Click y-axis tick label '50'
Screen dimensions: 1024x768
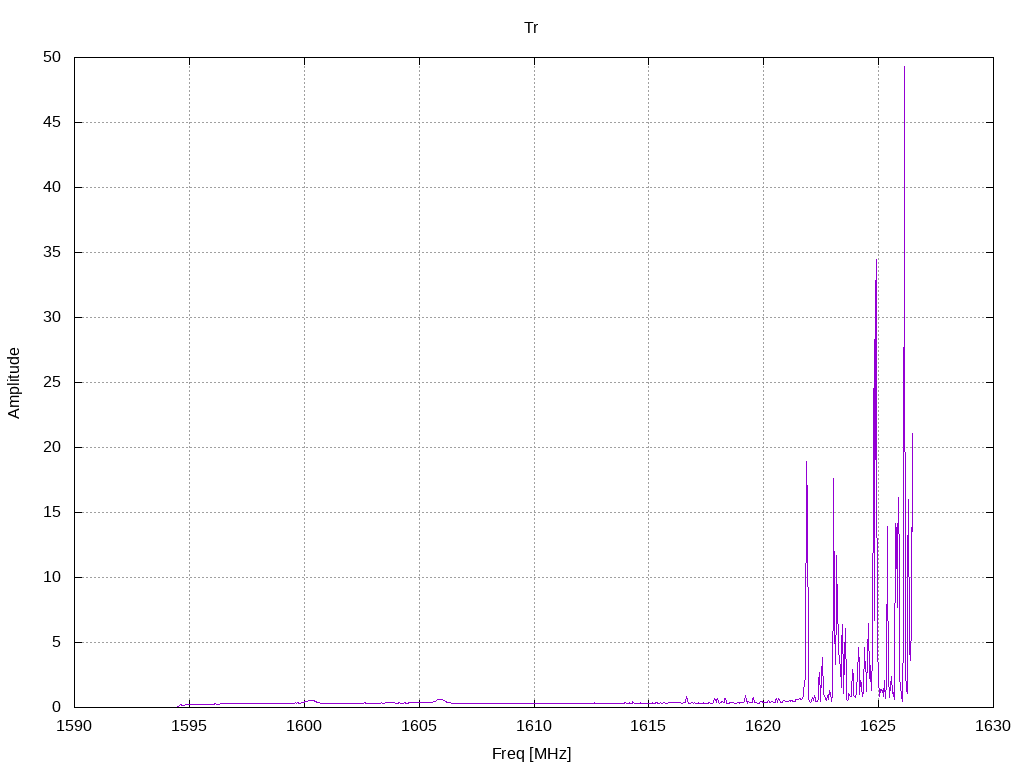(x=52, y=57)
